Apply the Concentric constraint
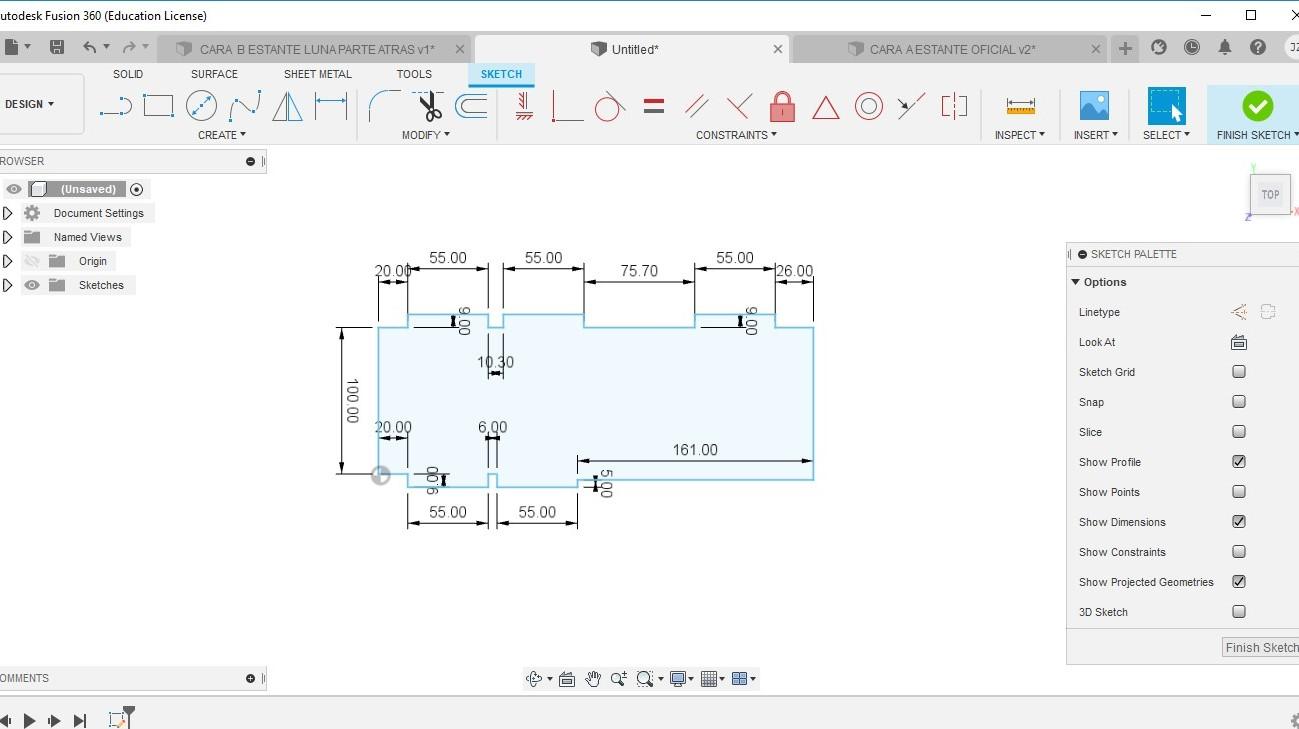The height and width of the screenshot is (729, 1299). click(x=868, y=106)
